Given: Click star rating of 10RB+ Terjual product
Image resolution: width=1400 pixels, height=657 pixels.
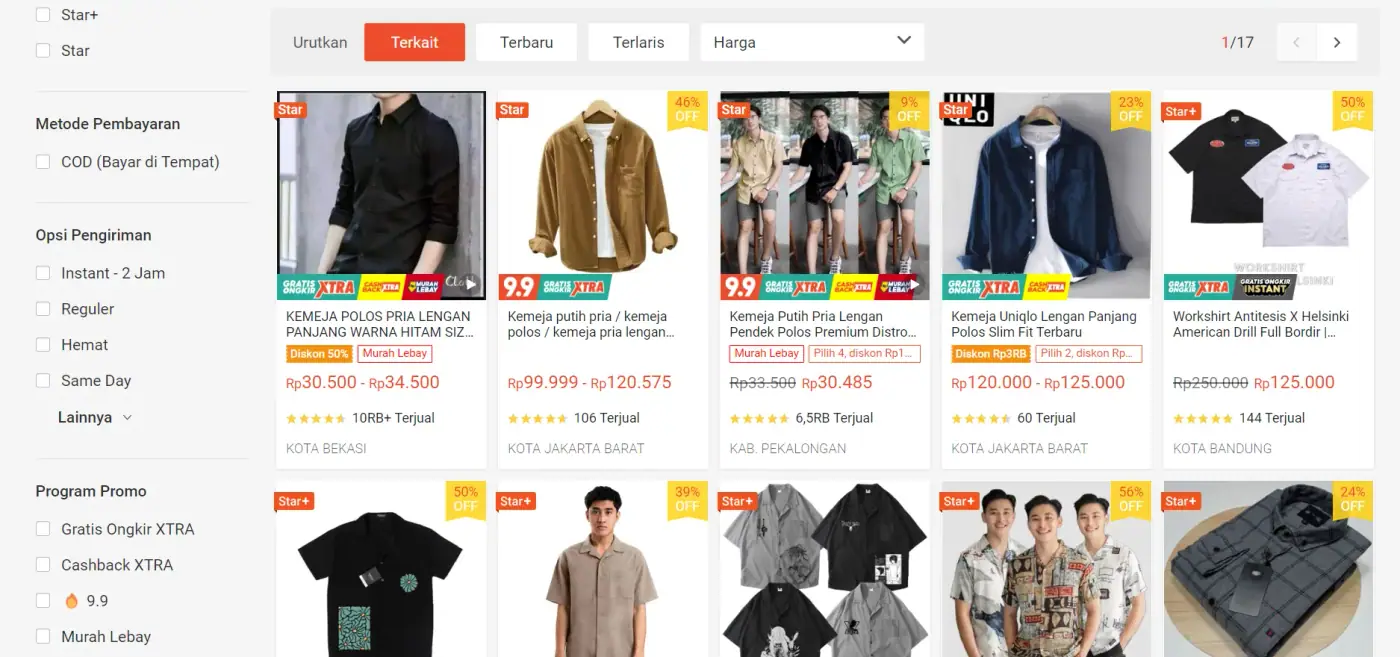Looking at the screenshot, I should (316, 419).
